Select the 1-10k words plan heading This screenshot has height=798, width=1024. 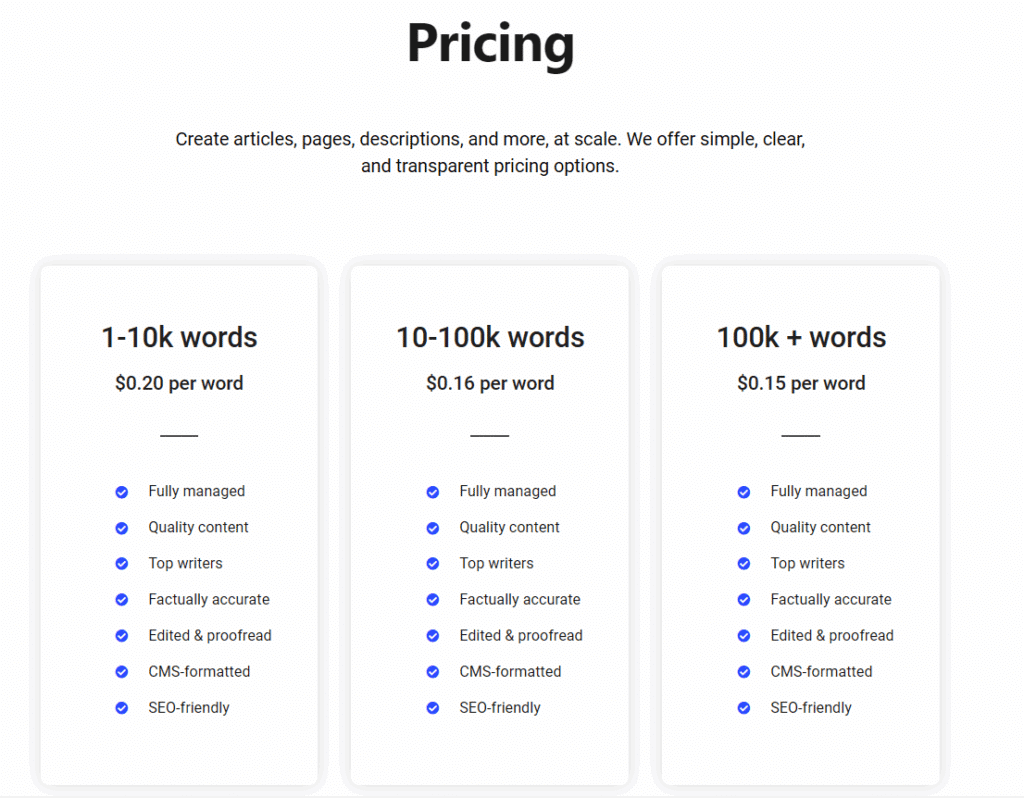(x=179, y=338)
